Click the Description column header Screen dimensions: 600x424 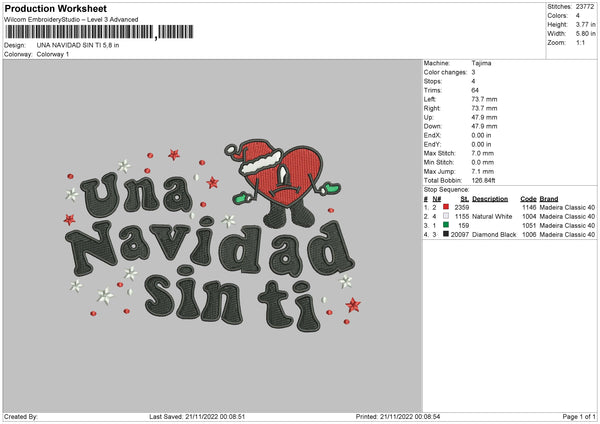point(494,198)
